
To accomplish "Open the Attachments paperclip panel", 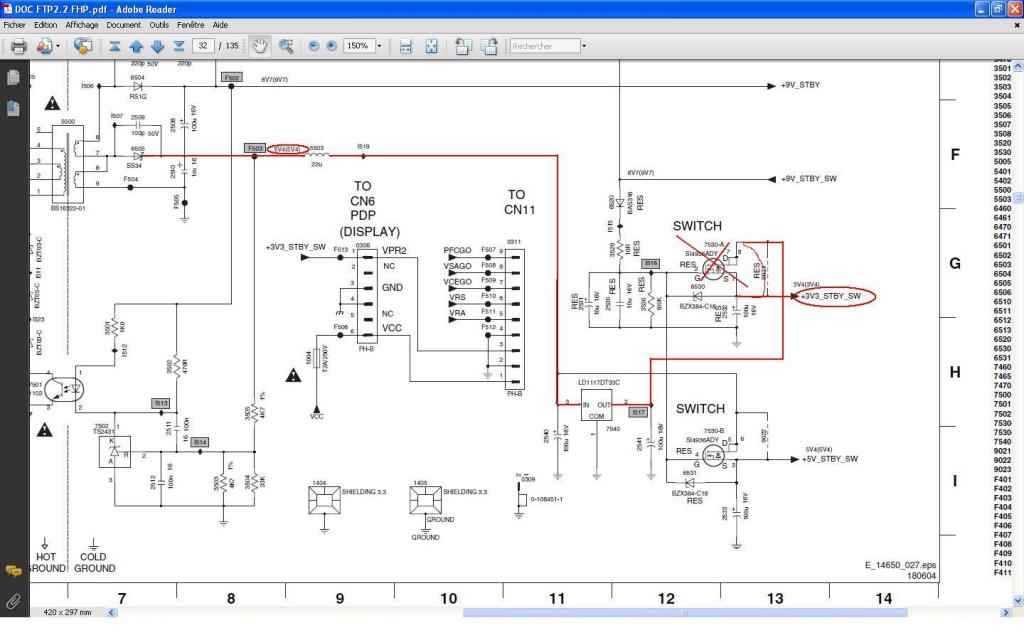I will (13, 600).
